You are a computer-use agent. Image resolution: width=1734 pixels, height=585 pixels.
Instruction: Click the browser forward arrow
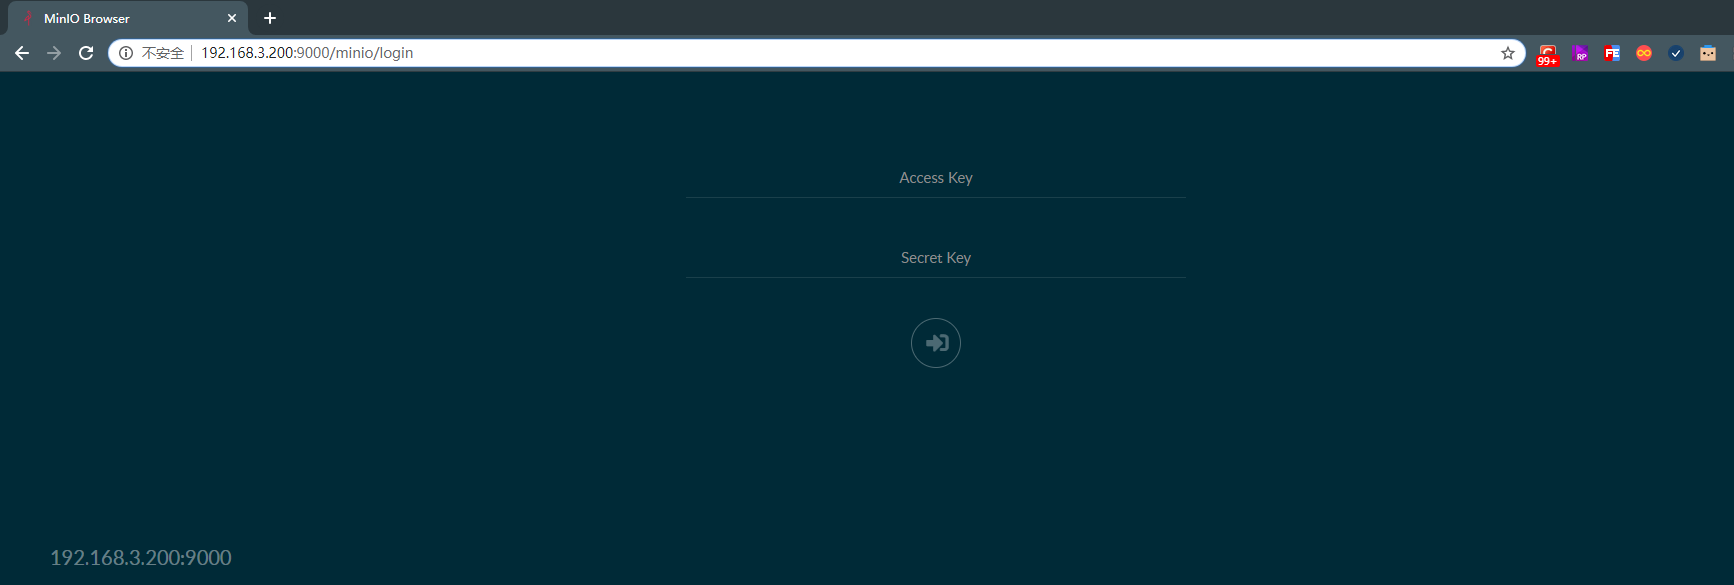click(x=54, y=53)
